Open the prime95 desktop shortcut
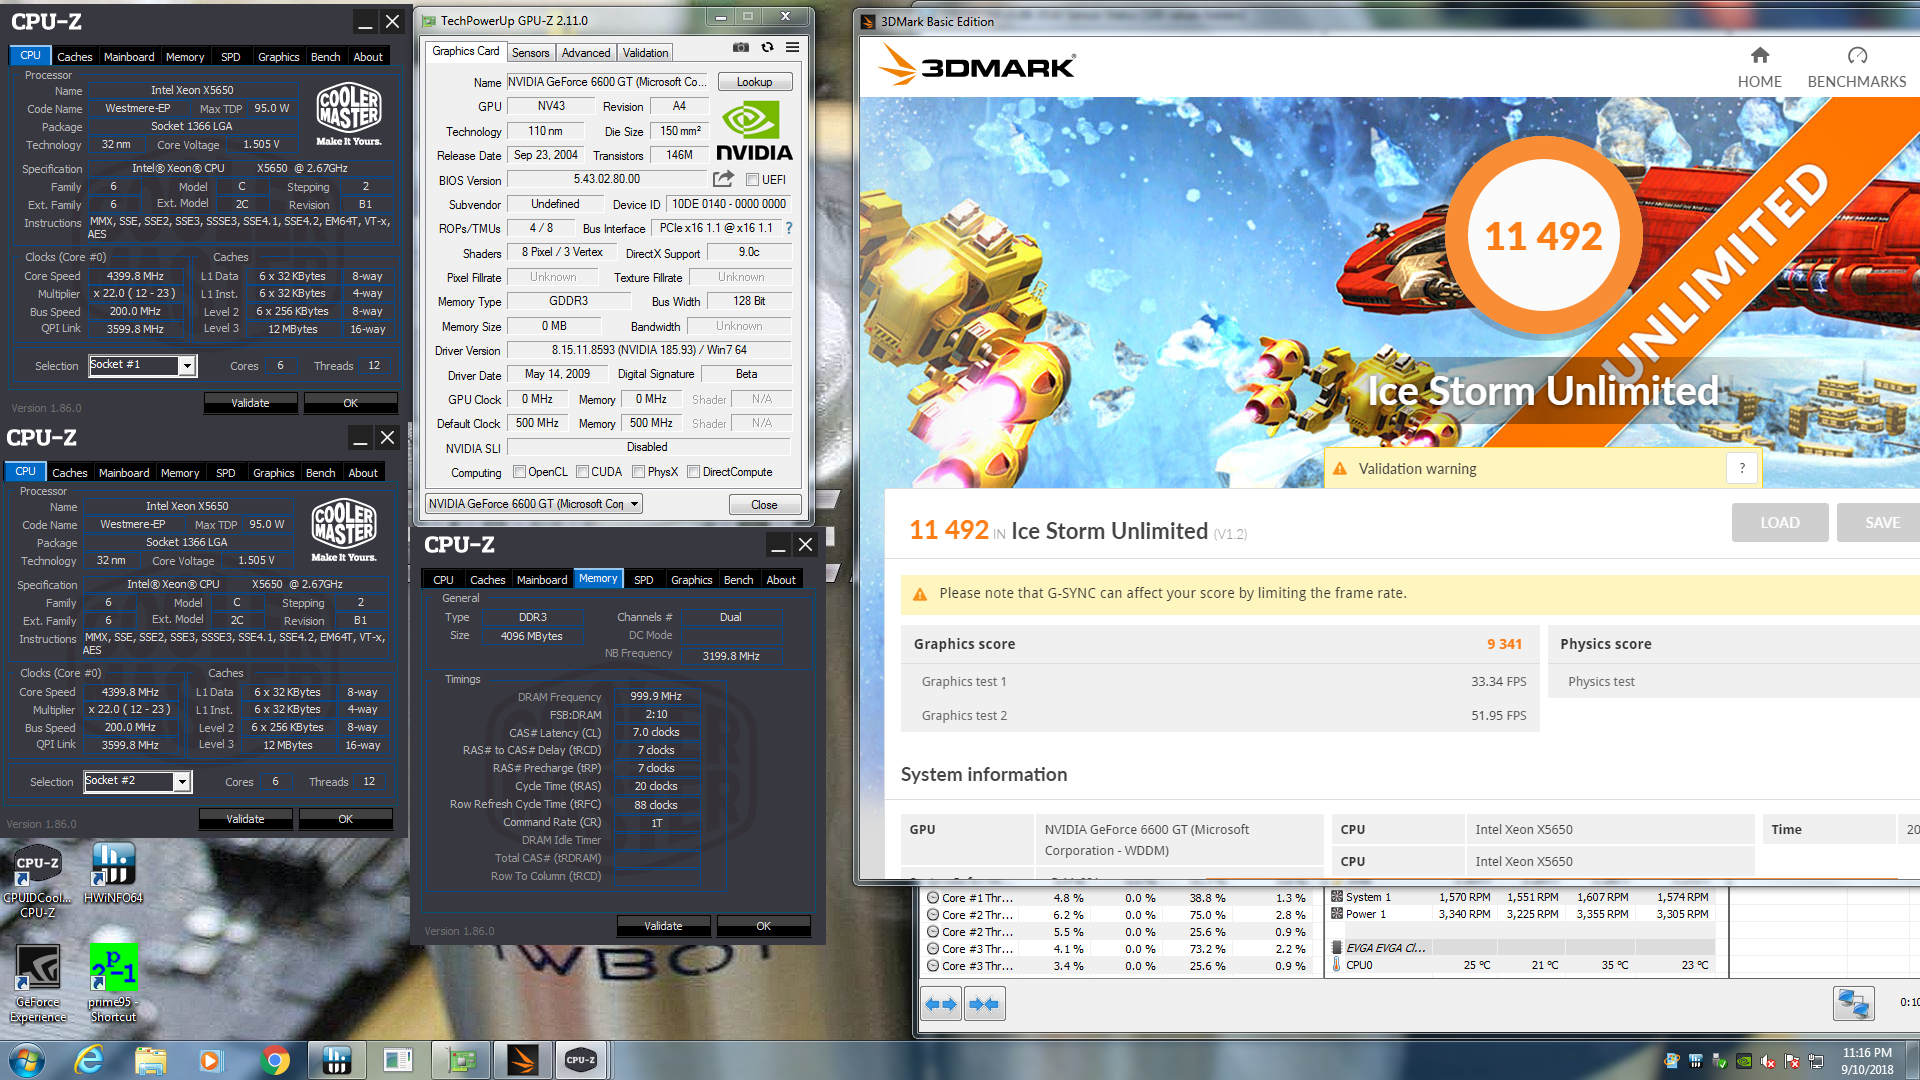 click(x=113, y=984)
